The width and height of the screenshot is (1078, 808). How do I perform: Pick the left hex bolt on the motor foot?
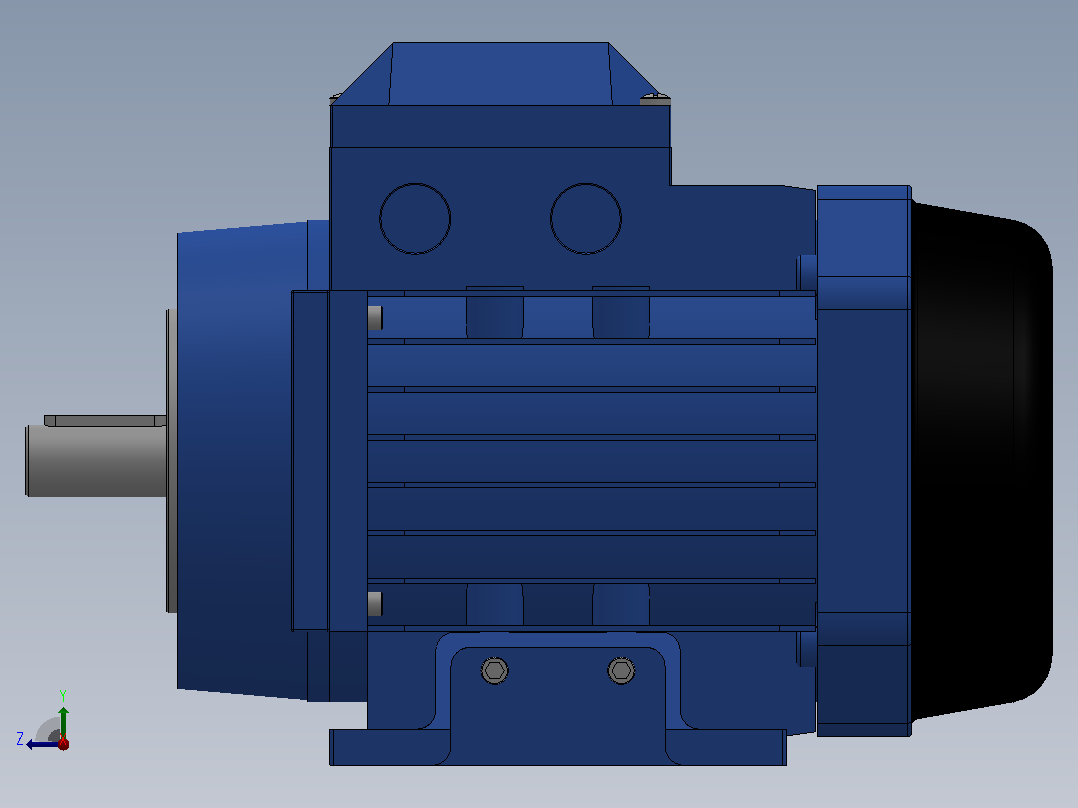495,670
